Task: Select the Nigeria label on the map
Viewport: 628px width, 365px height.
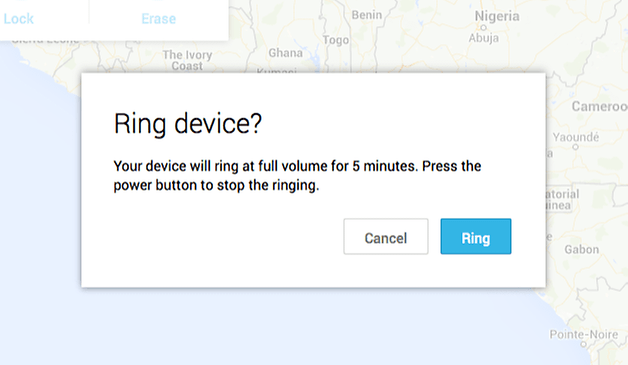Action: [497, 16]
